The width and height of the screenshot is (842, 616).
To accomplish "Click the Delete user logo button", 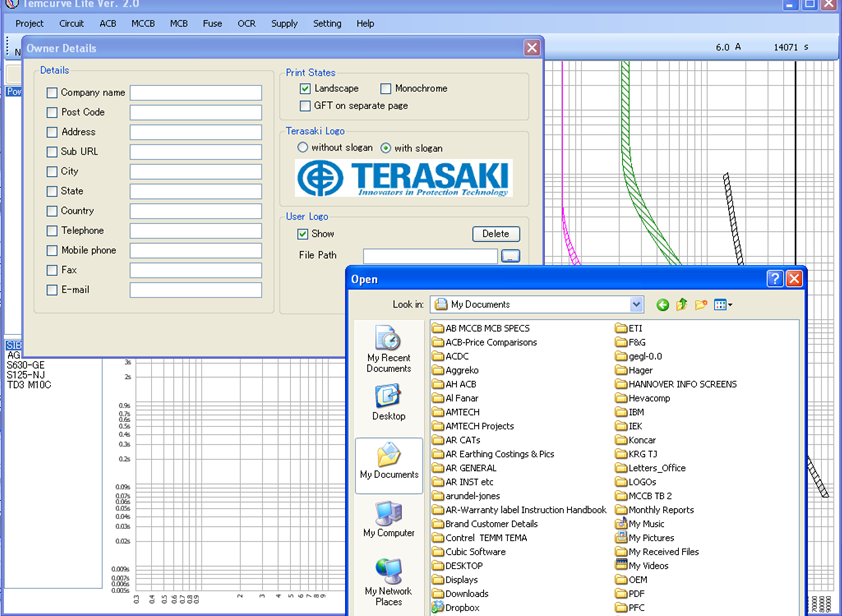I will pos(495,234).
